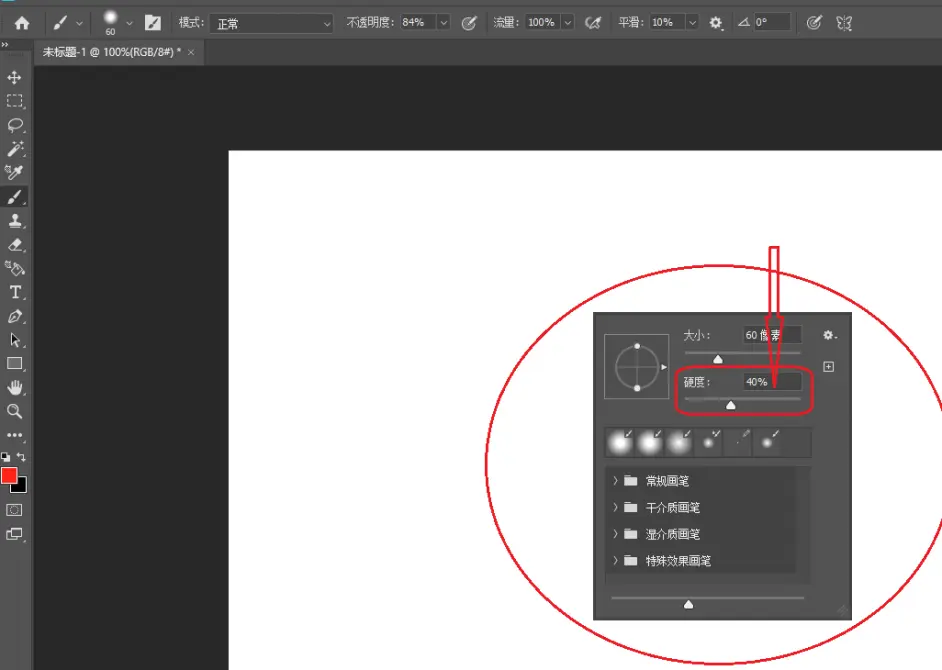942x670 pixels.
Task: Click the flow field showing 100%
Action: [x=542, y=23]
